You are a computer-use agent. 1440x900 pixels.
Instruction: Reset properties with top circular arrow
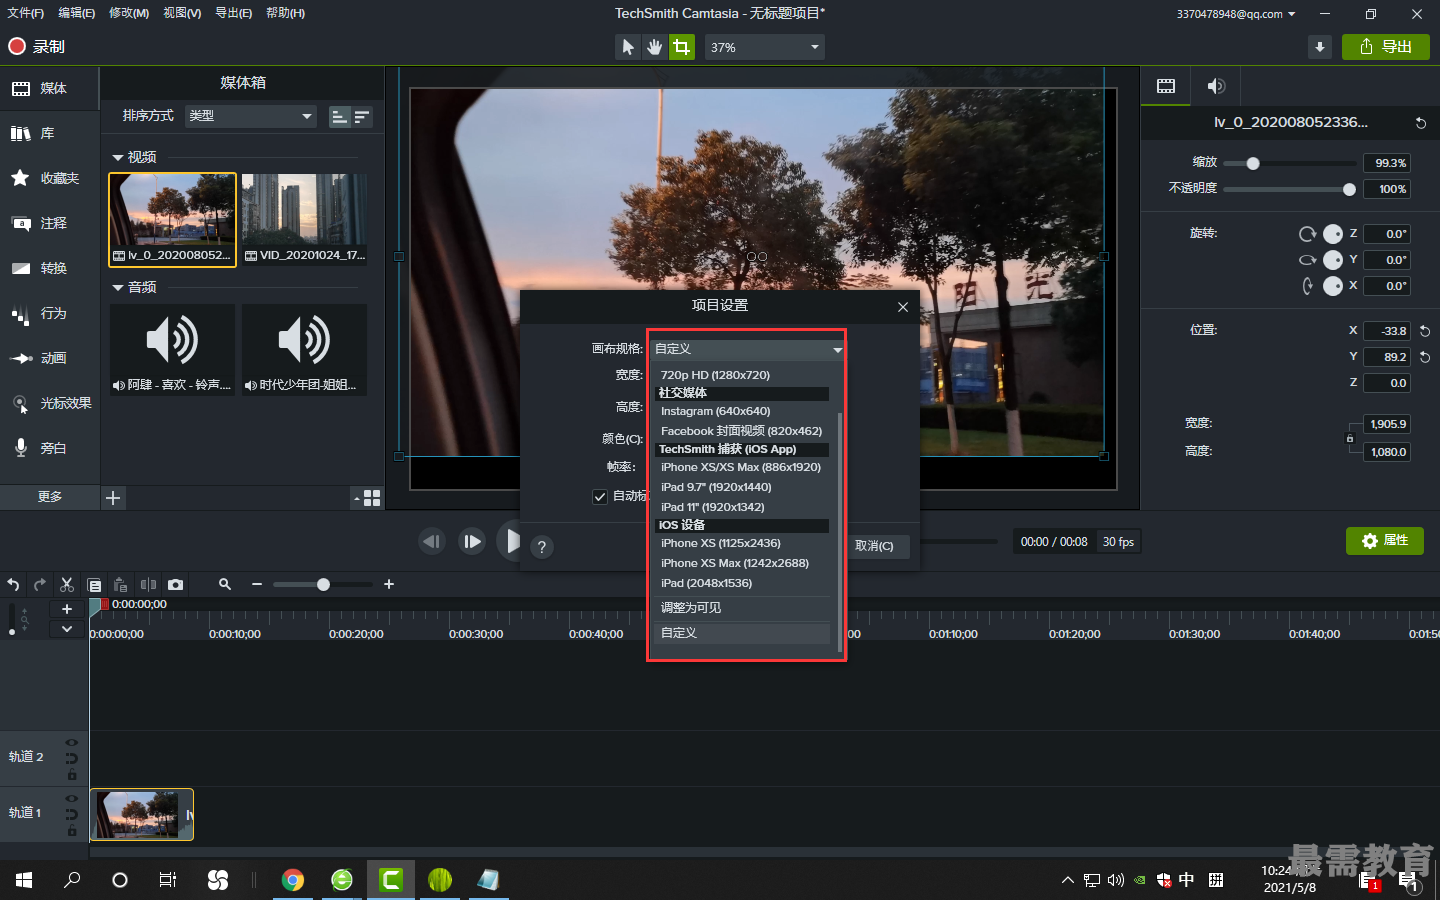pyautogui.click(x=1420, y=123)
